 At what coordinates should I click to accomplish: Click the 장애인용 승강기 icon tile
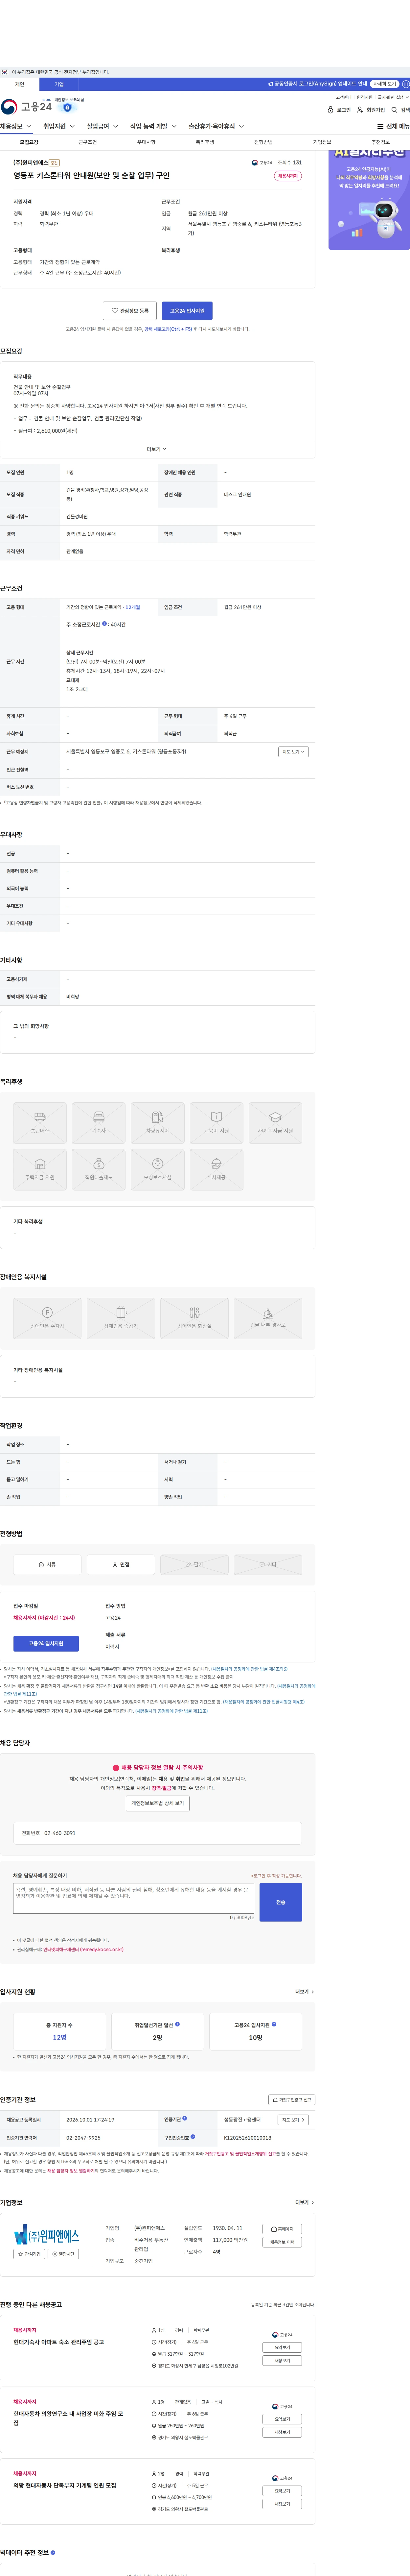tap(121, 1318)
